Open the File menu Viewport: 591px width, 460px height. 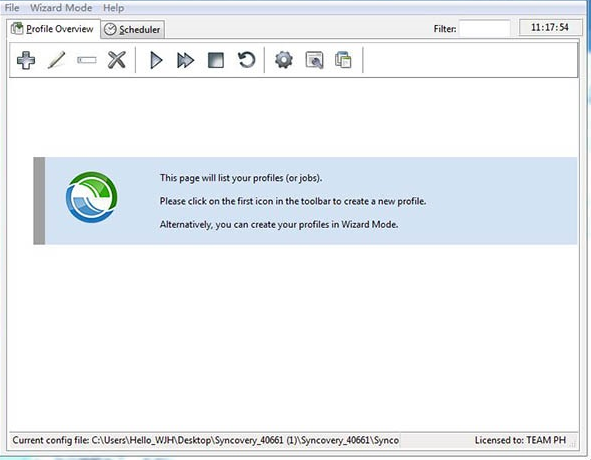[12, 8]
